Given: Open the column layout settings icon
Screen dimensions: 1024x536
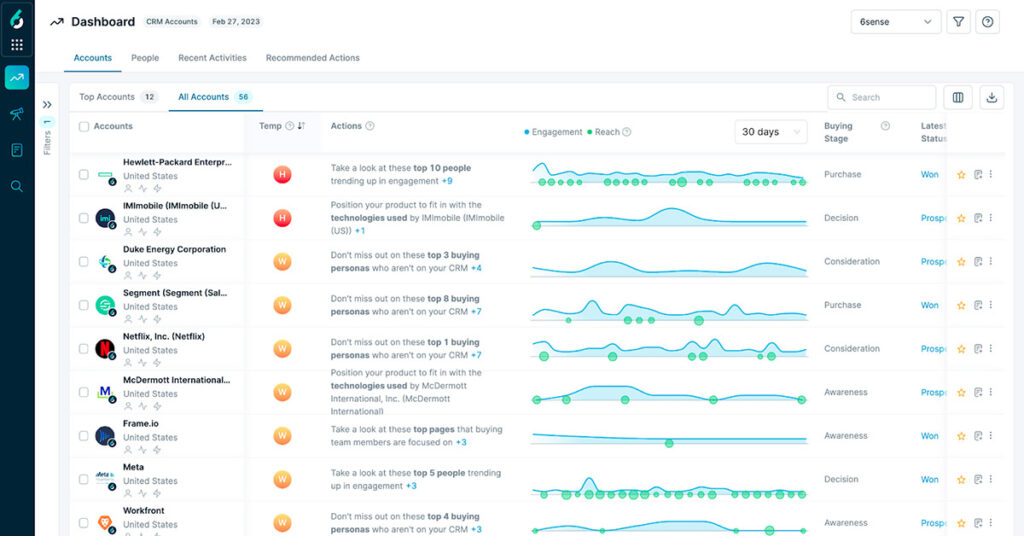Looking at the screenshot, I should point(958,97).
